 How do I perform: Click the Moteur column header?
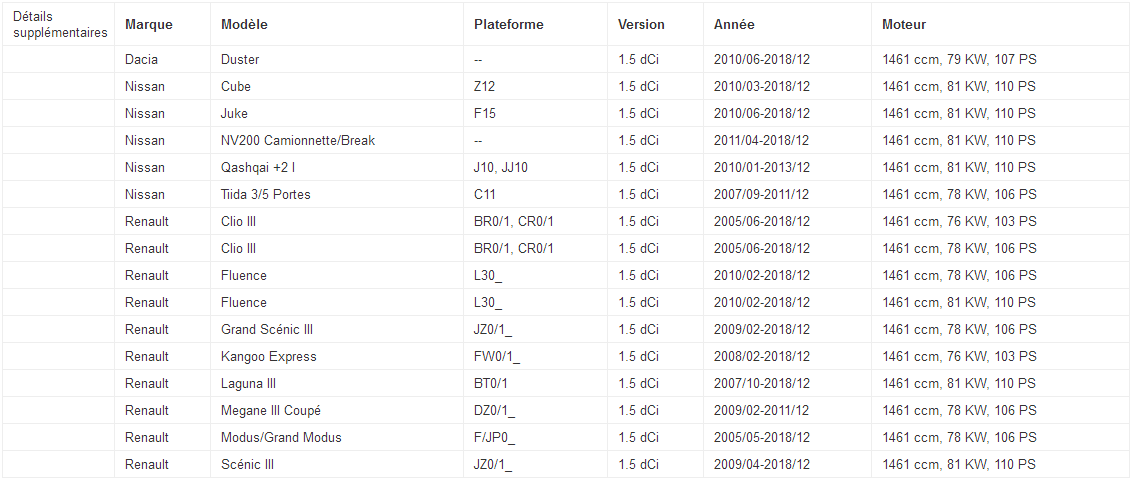[904, 25]
